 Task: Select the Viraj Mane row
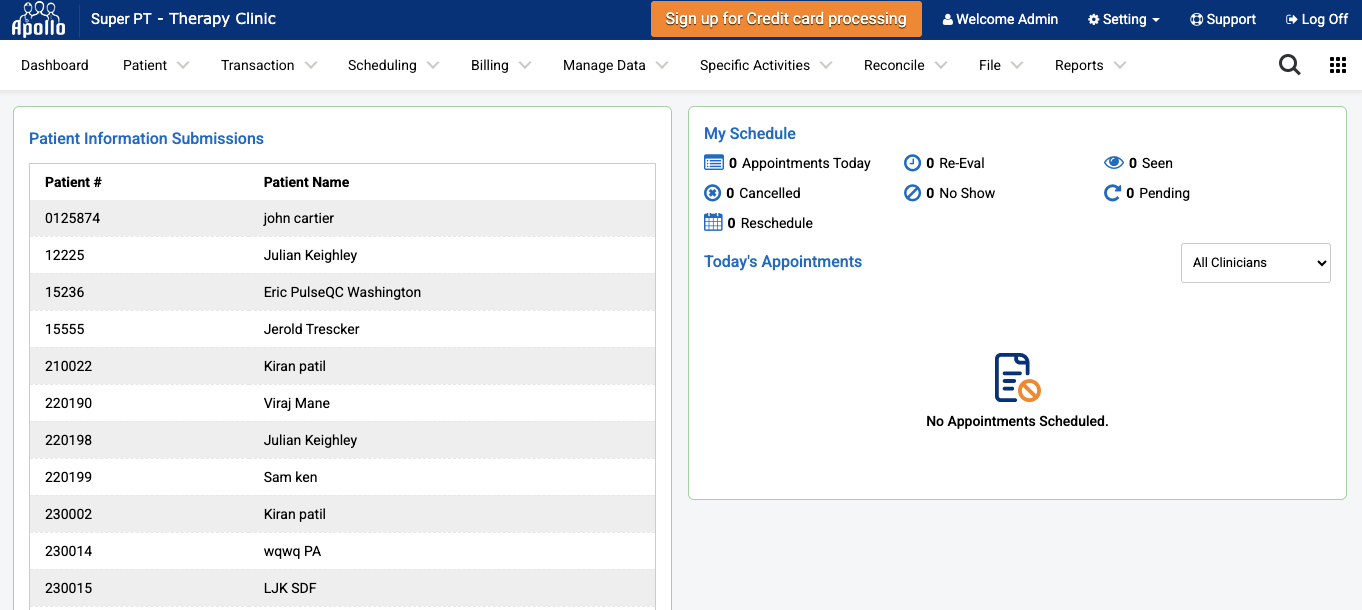click(x=343, y=403)
